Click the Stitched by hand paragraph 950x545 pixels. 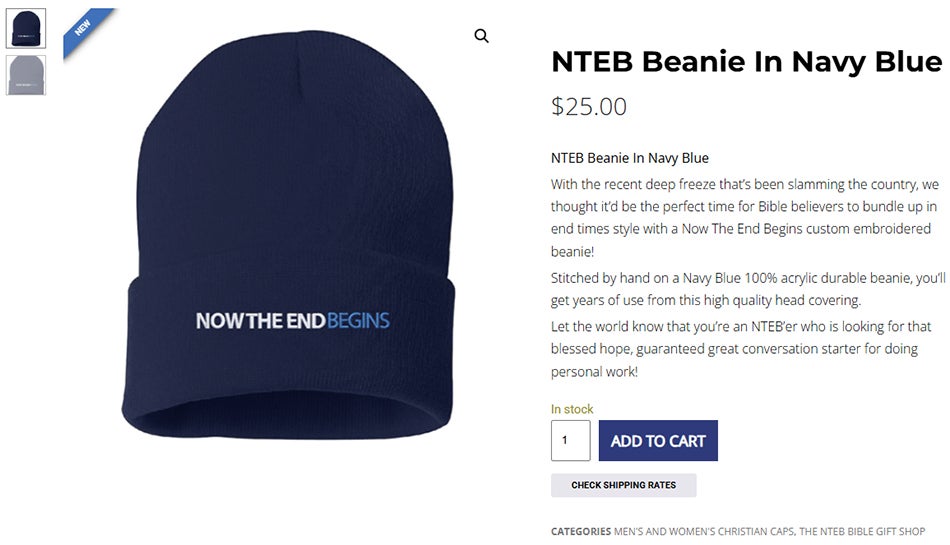(748, 288)
